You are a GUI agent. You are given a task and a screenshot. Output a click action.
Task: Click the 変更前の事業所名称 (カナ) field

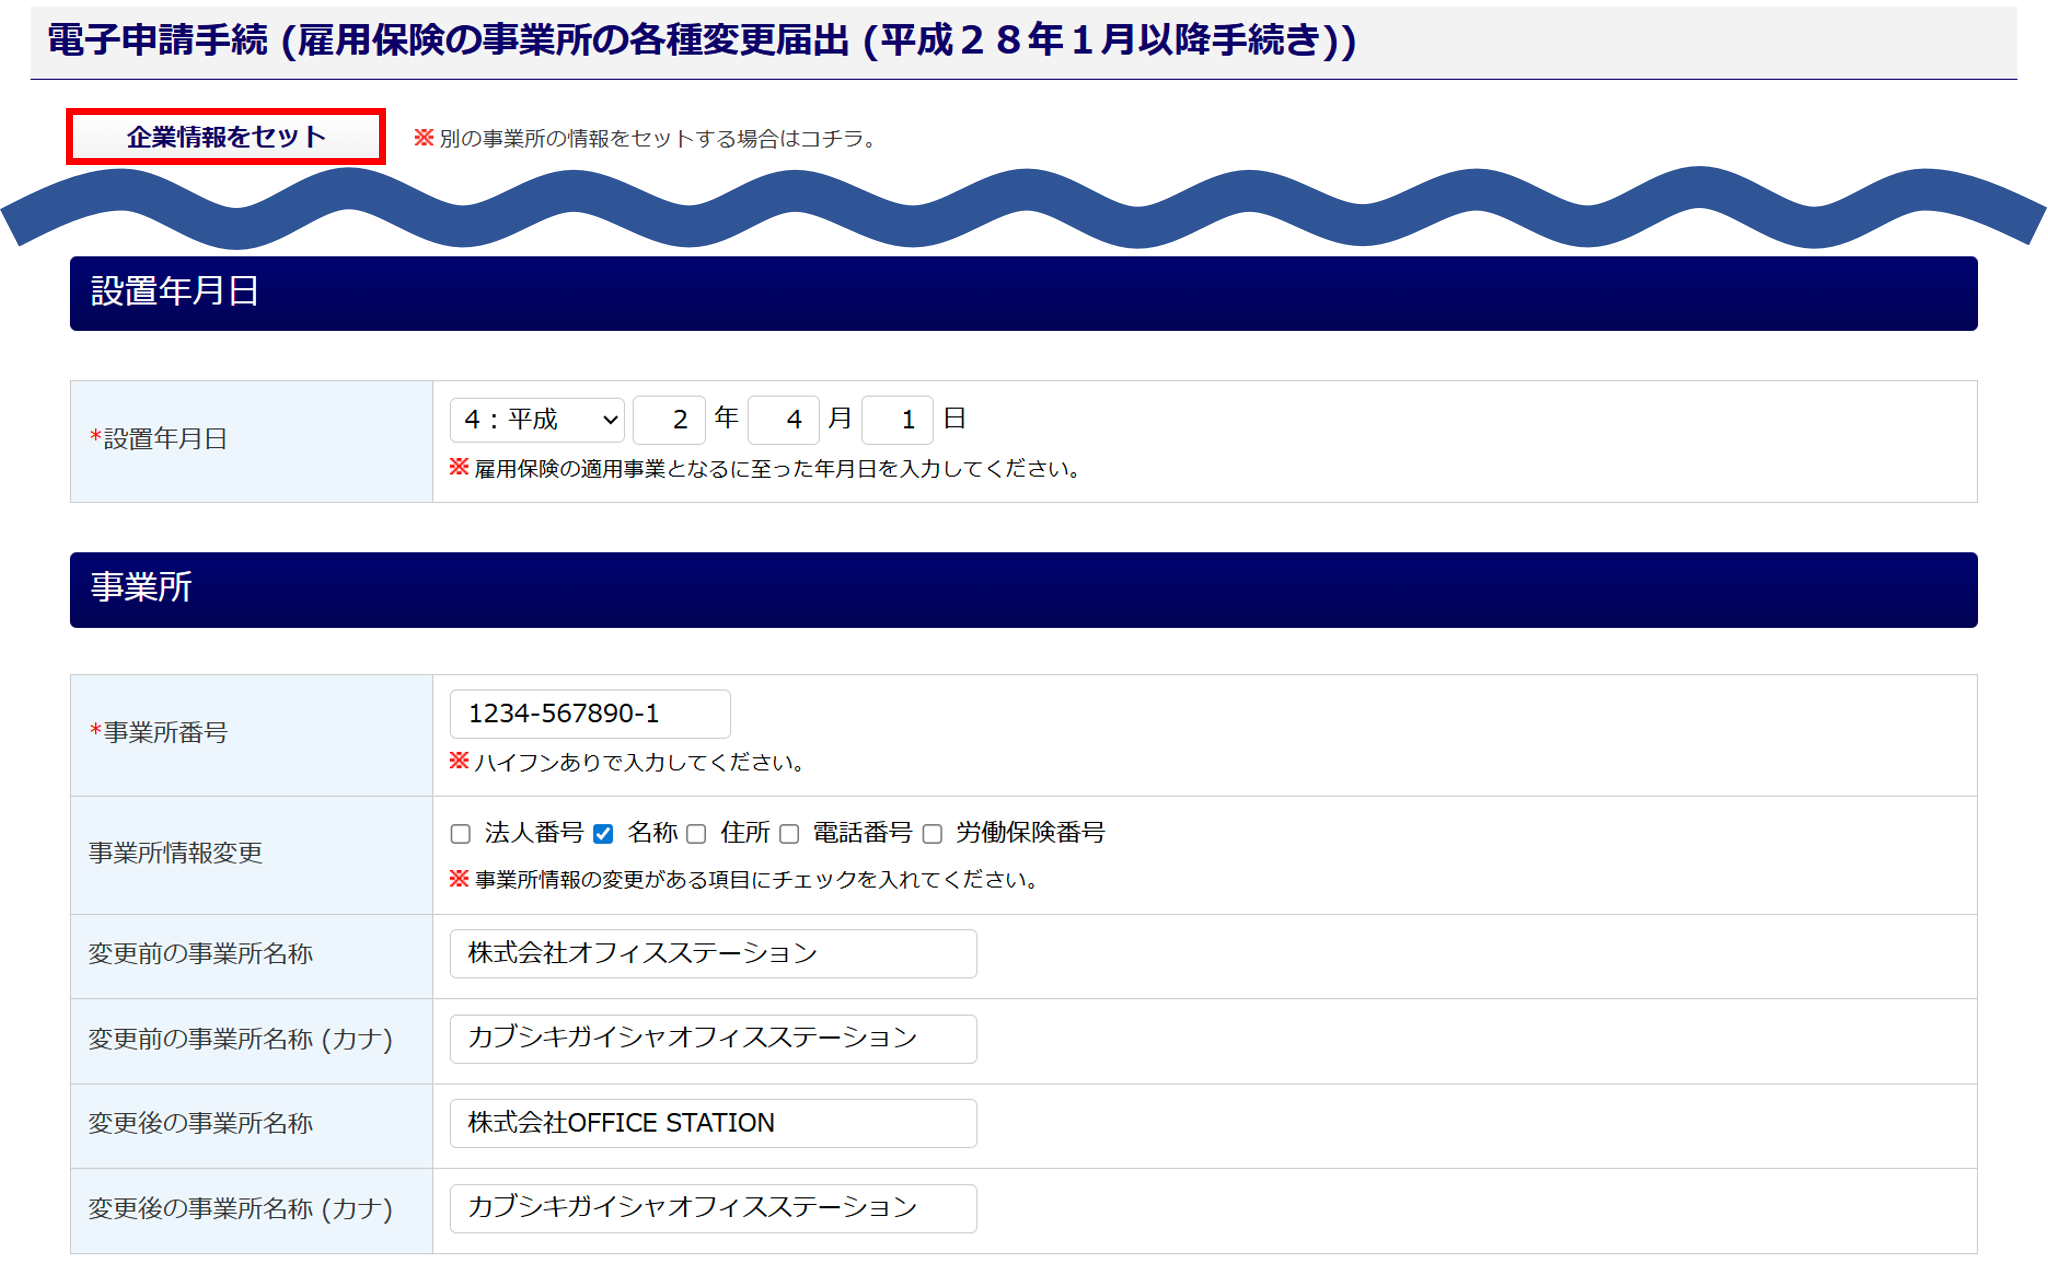click(713, 1039)
